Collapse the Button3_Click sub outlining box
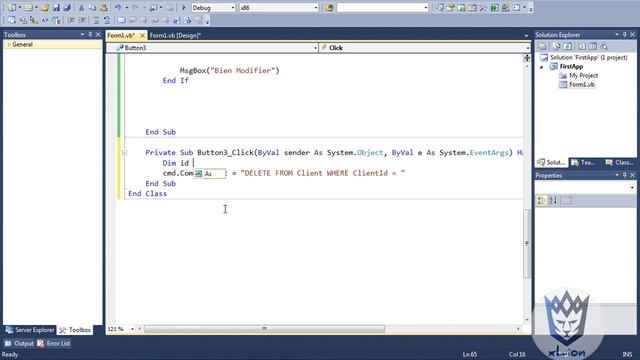The width and height of the screenshot is (640, 360). (x=124, y=153)
